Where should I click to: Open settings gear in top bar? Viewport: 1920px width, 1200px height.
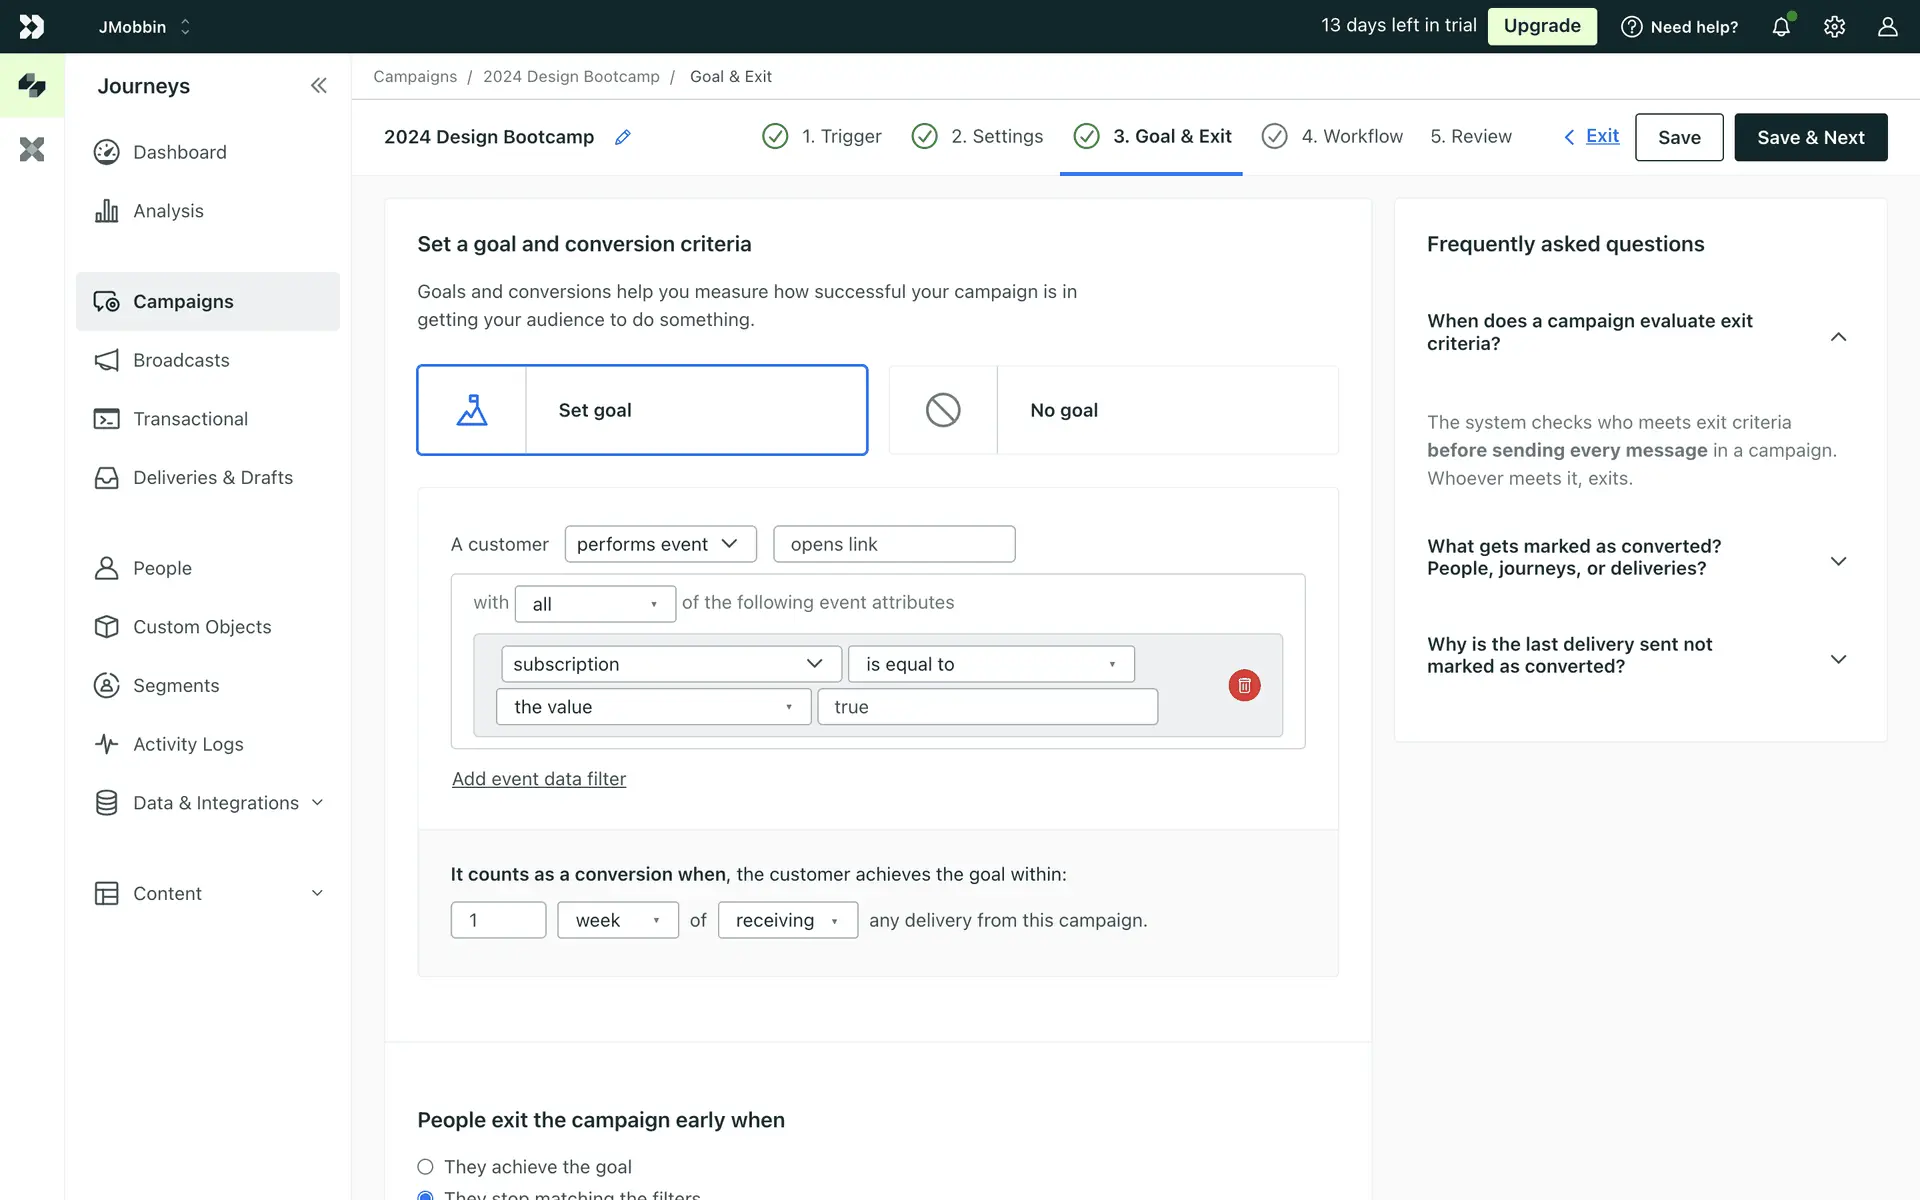point(1834,27)
